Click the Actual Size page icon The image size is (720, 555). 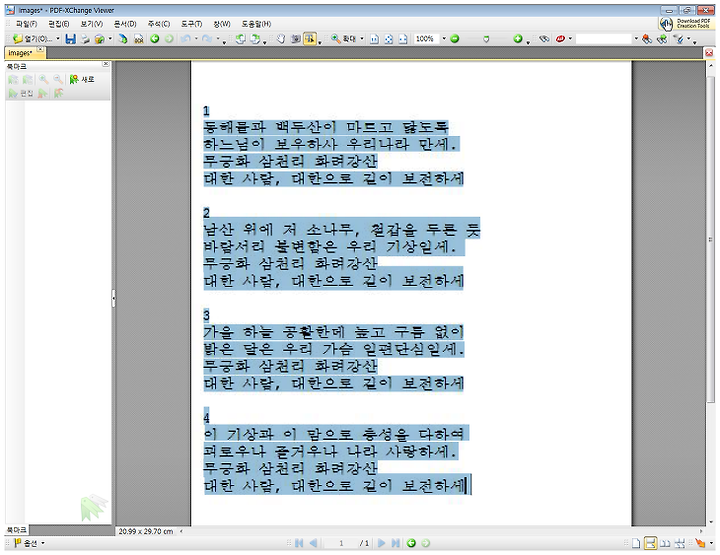pyautogui.click(x=374, y=39)
